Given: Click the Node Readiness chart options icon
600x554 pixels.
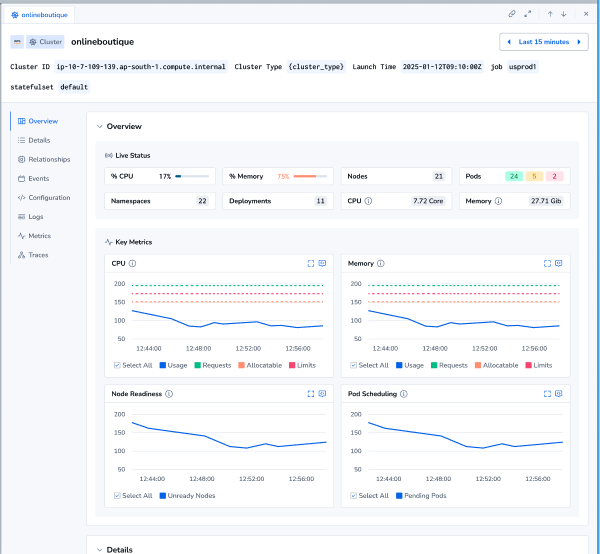Looking at the screenshot, I should point(322,394).
